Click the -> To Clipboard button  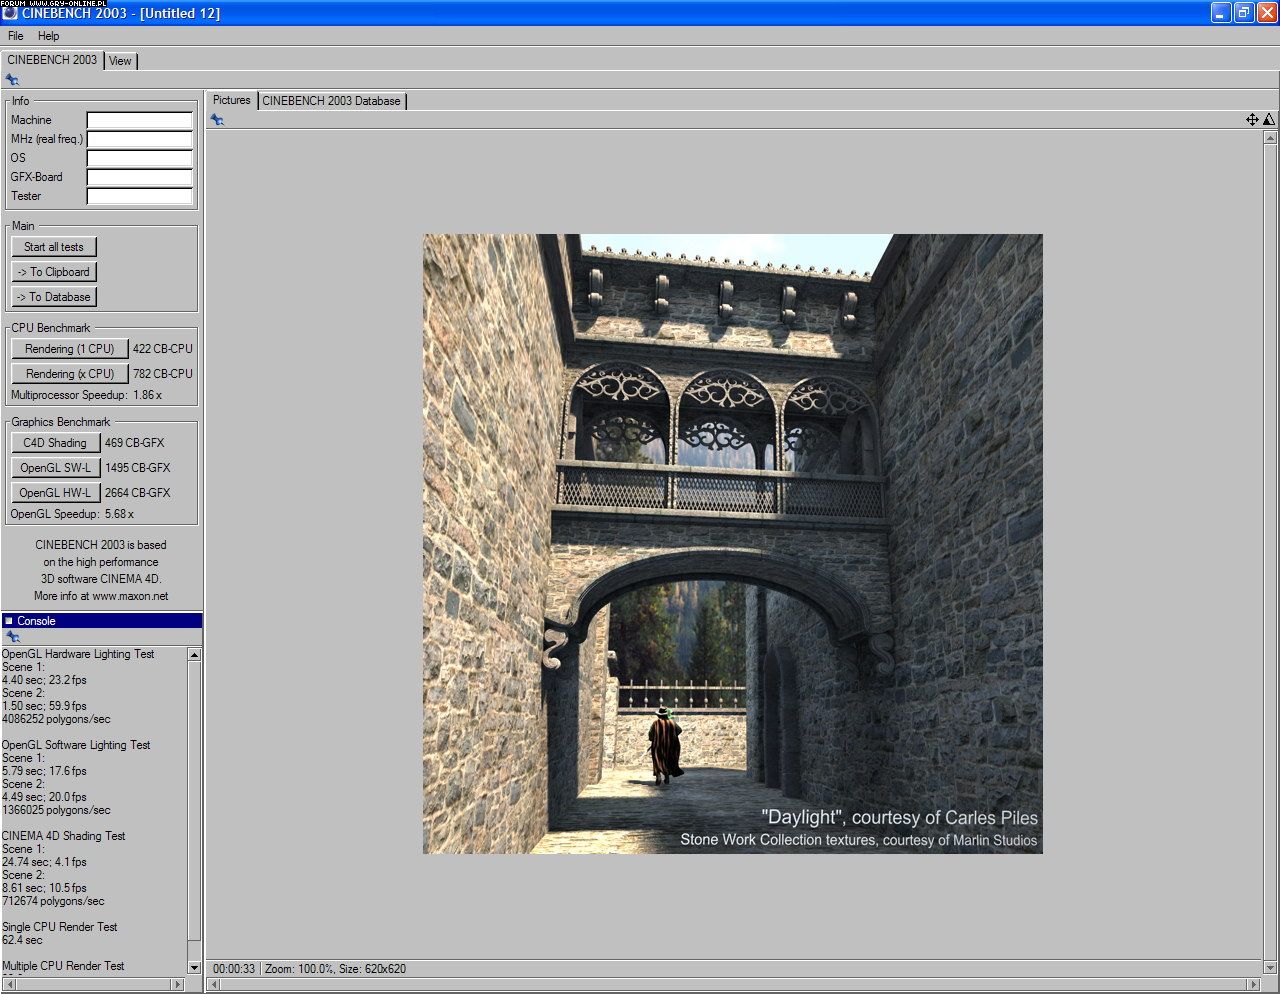(54, 272)
